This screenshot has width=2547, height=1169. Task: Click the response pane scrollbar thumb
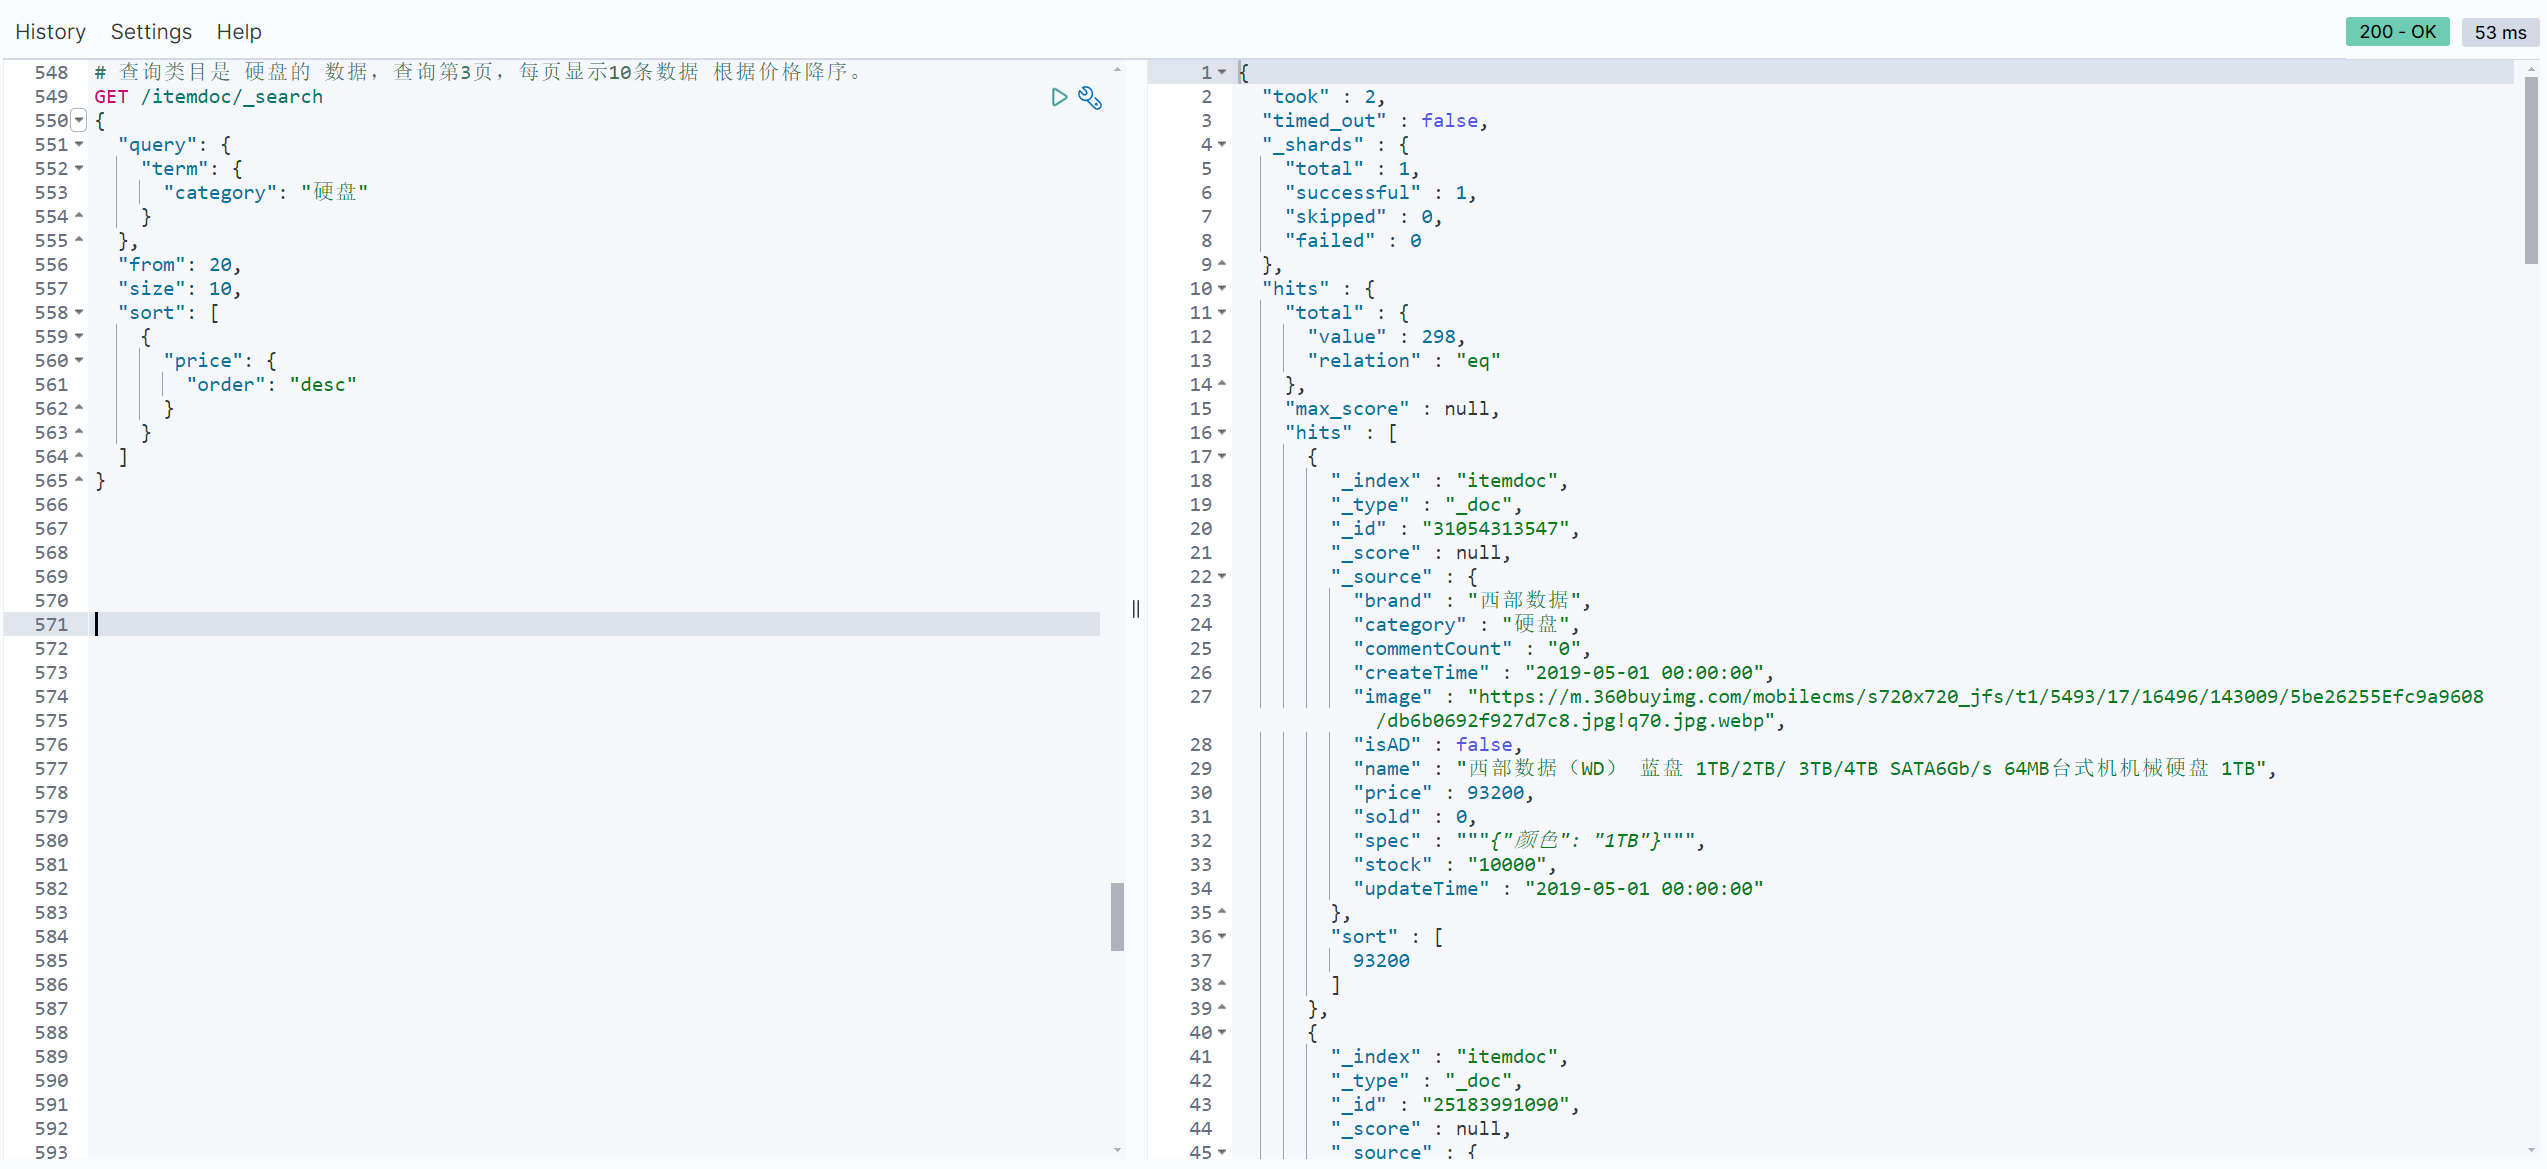[2530, 170]
